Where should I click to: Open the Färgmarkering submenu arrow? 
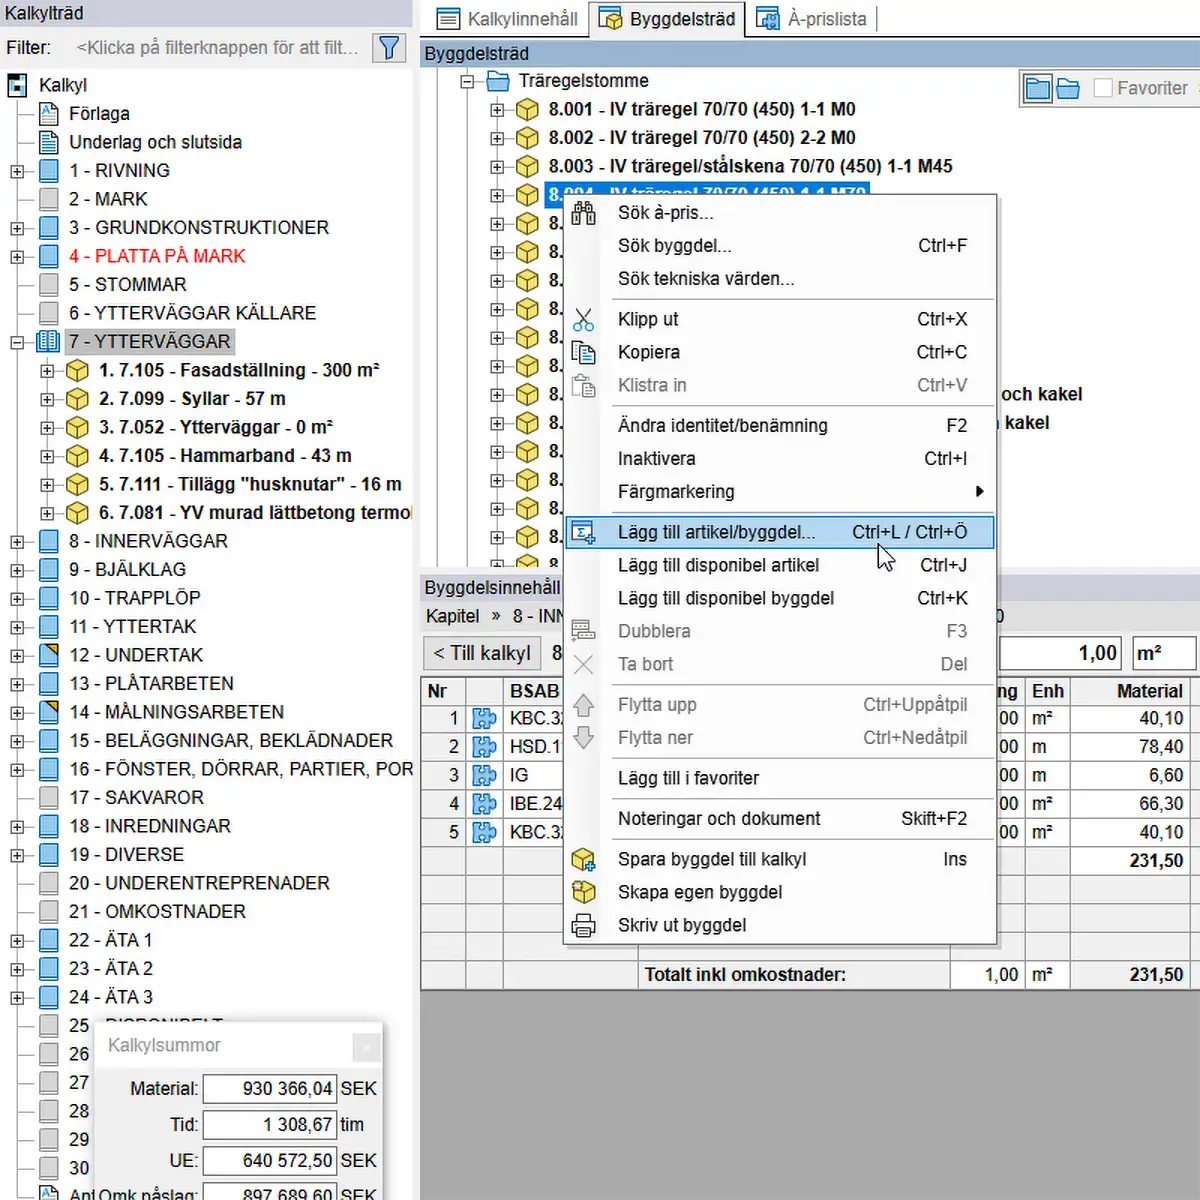(979, 492)
